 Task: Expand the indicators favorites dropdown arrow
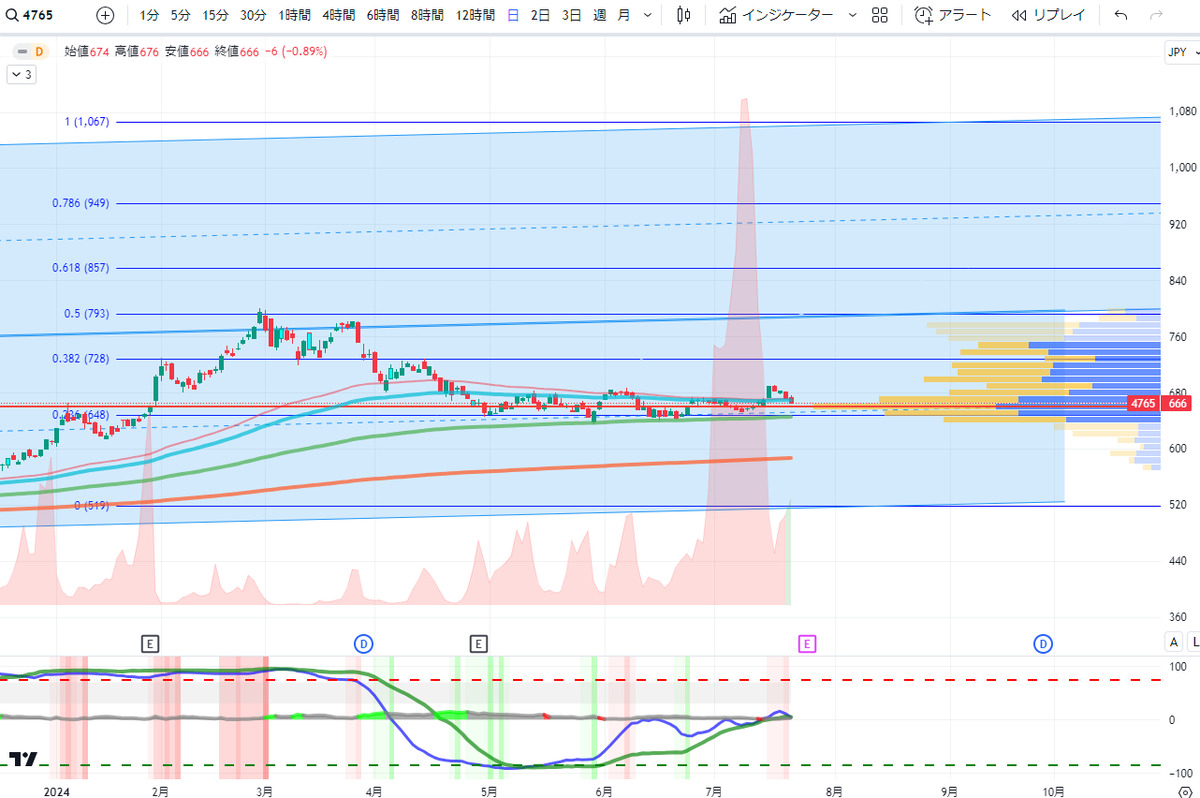(851, 15)
